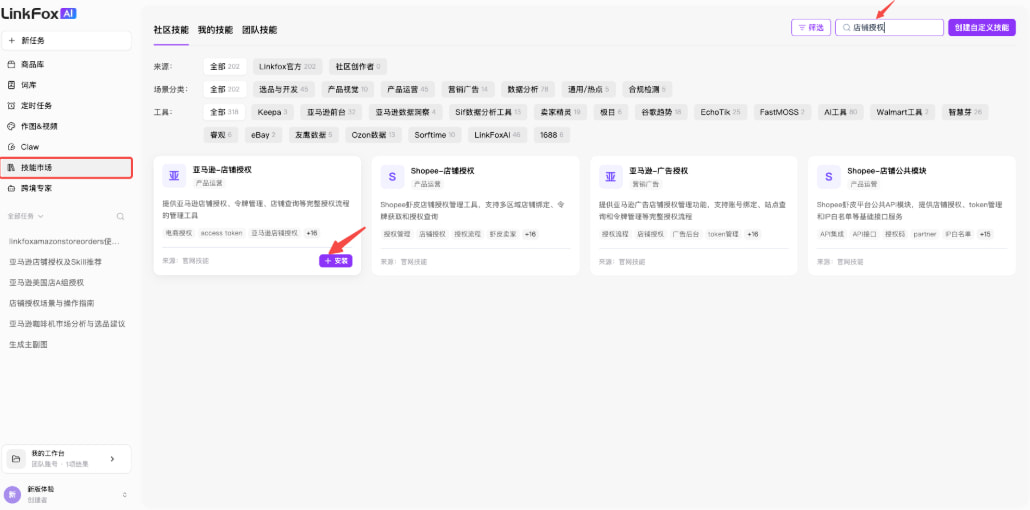Click the LinkFox AI logo
The height and width of the screenshot is (510, 1030).
(x=39, y=13)
